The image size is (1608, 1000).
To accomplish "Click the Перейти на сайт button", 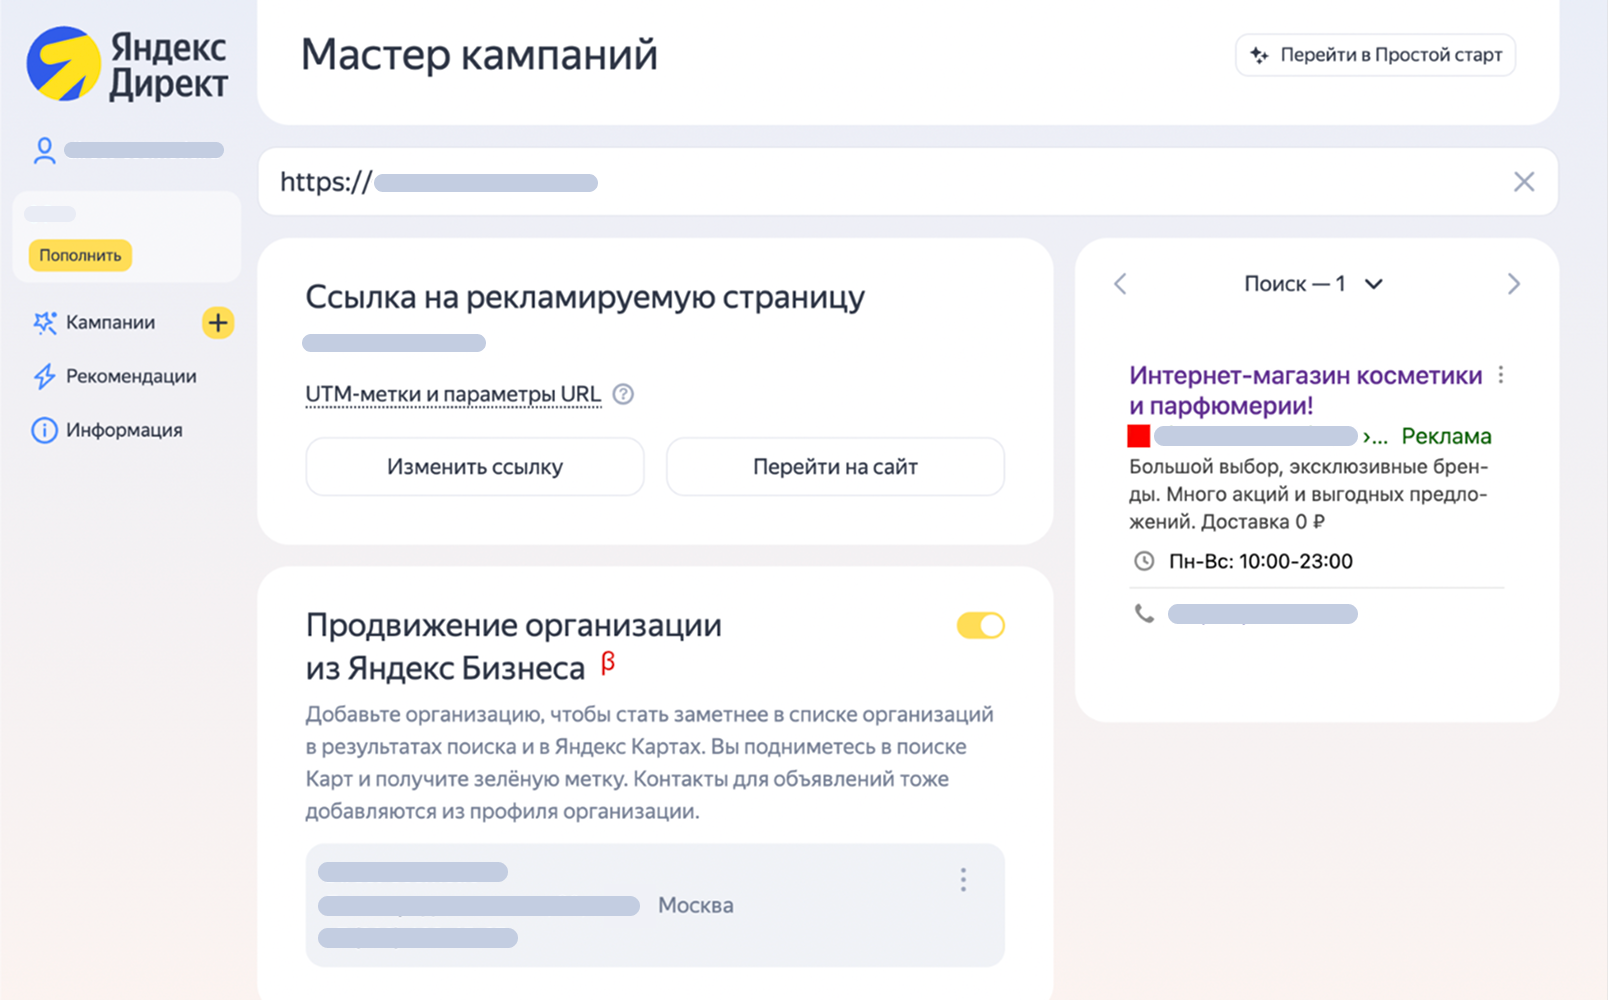I will (x=834, y=466).
